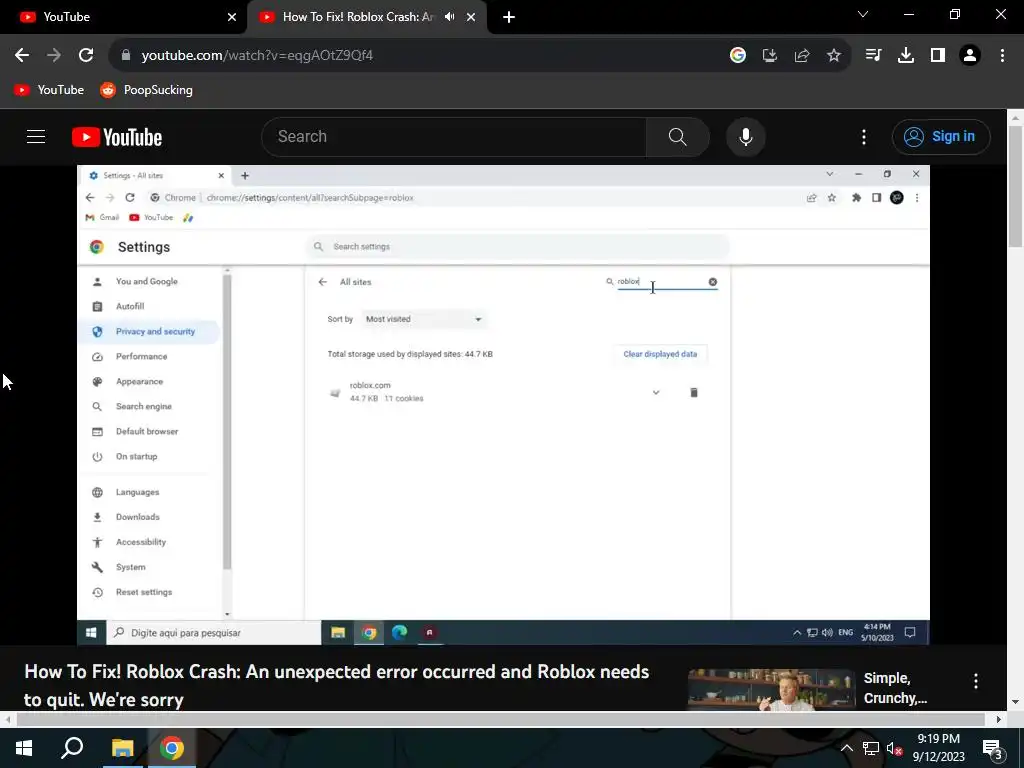Open the notification center icon
The width and height of the screenshot is (1024, 768).
click(993, 748)
